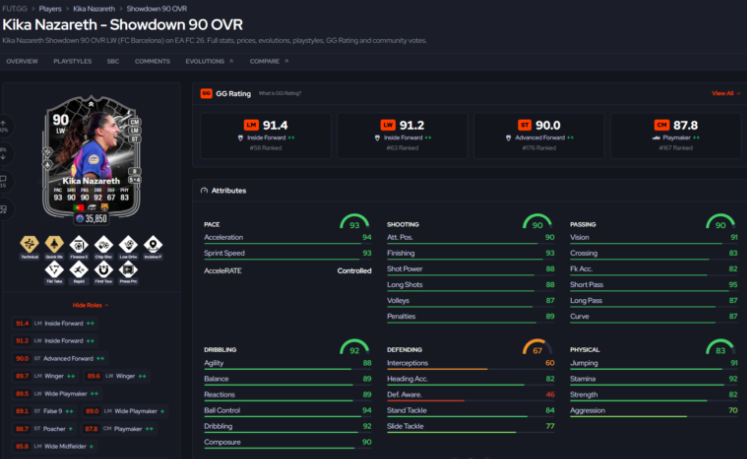Click the Attributes gauge icon
747x459 pixels.
[x=204, y=191]
